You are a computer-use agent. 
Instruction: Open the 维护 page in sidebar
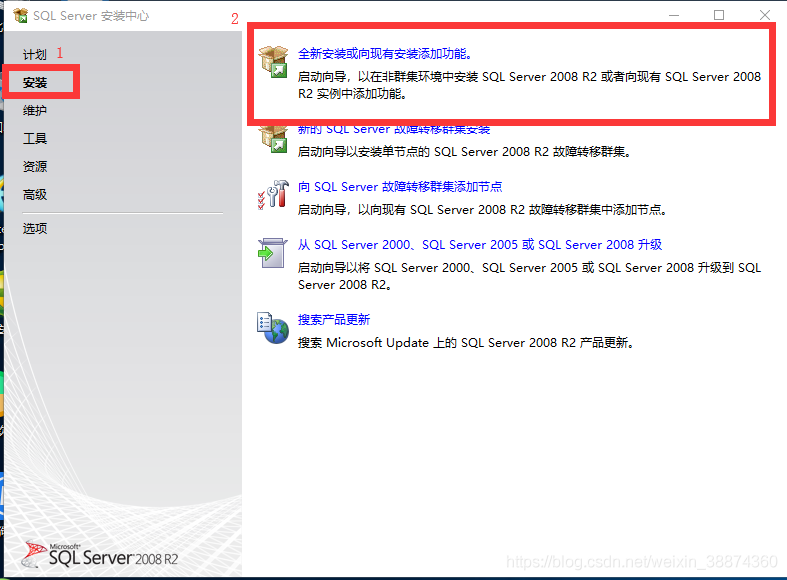[x=35, y=110]
